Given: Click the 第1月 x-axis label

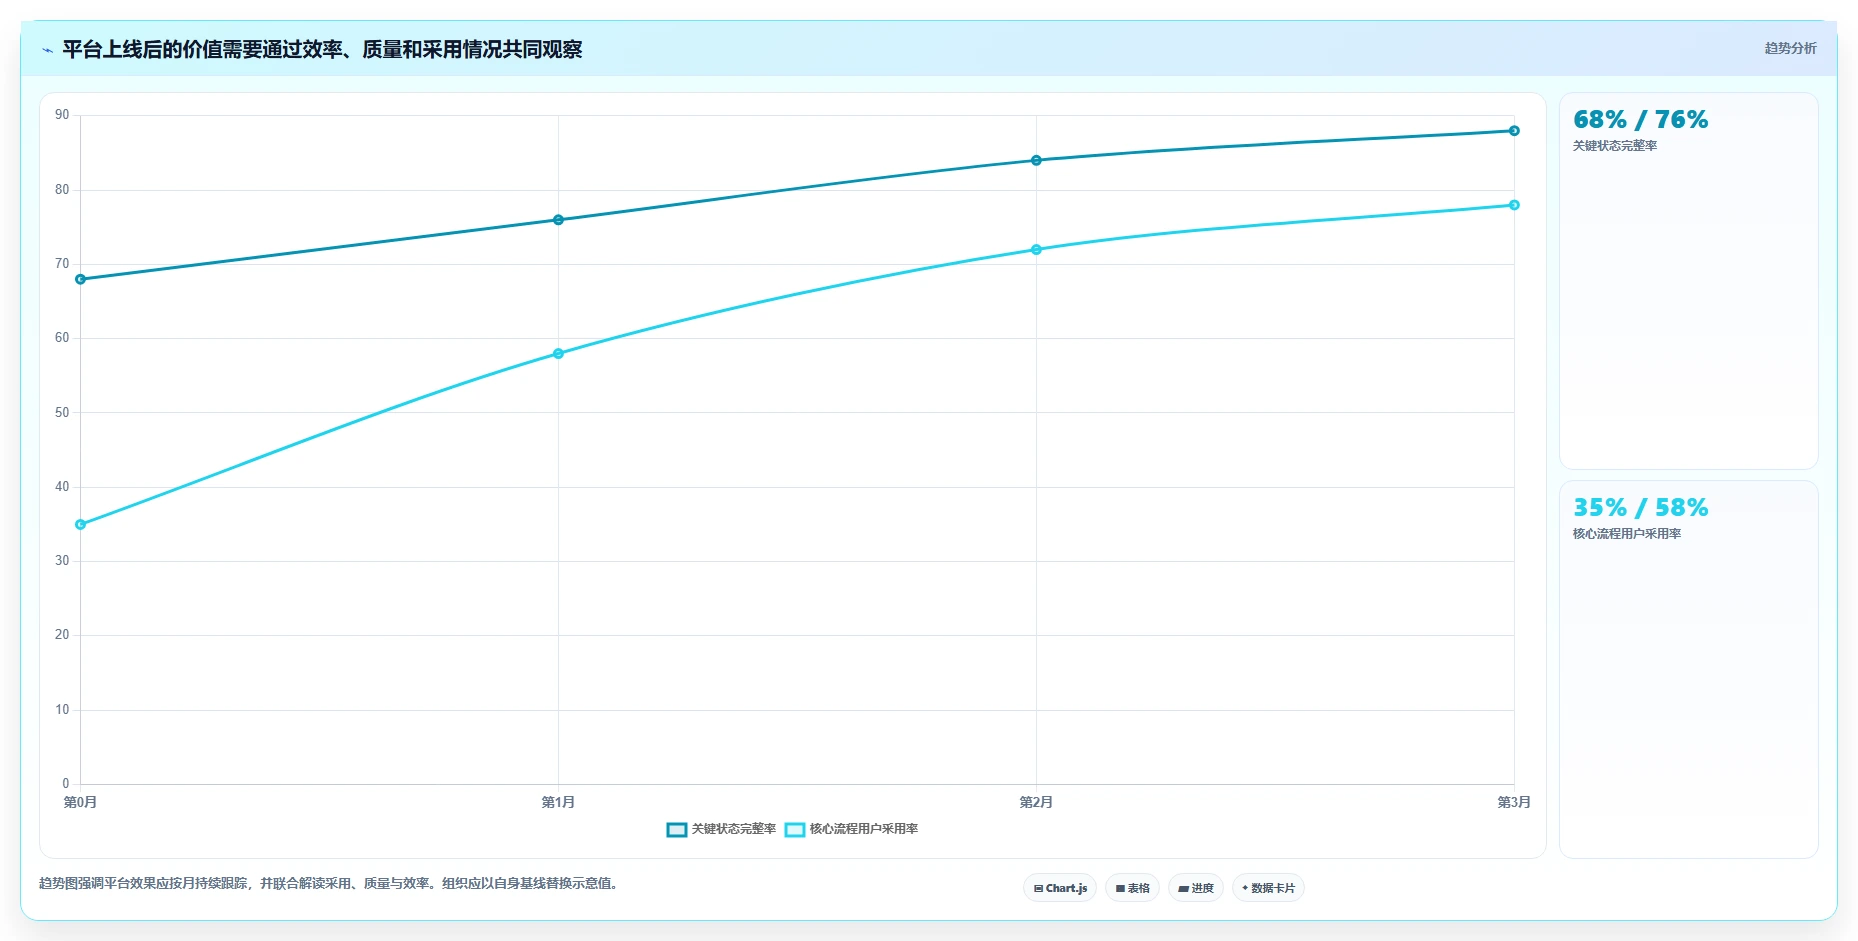Looking at the screenshot, I should coord(558,802).
